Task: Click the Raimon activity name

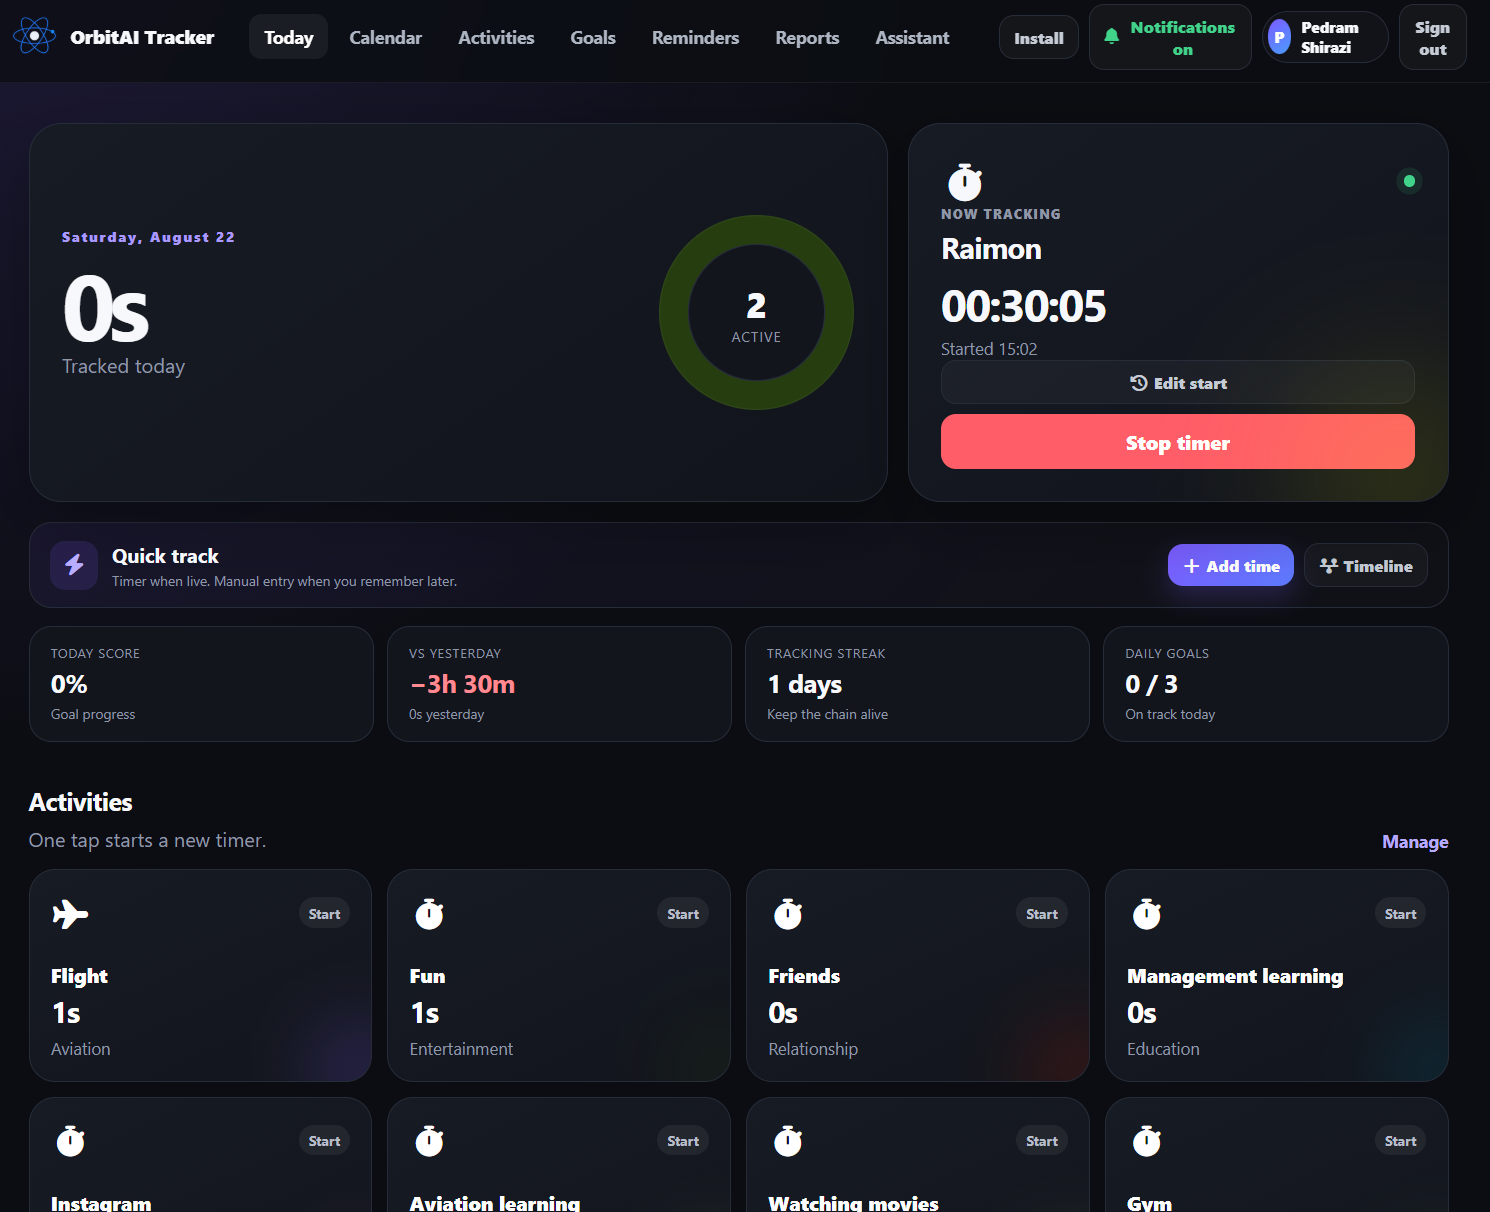Action: pos(991,249)
